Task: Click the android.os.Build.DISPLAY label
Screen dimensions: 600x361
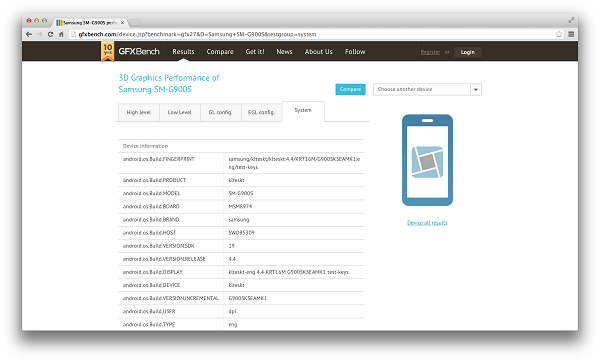Action: pyautogui.click(x=153, y=272)
